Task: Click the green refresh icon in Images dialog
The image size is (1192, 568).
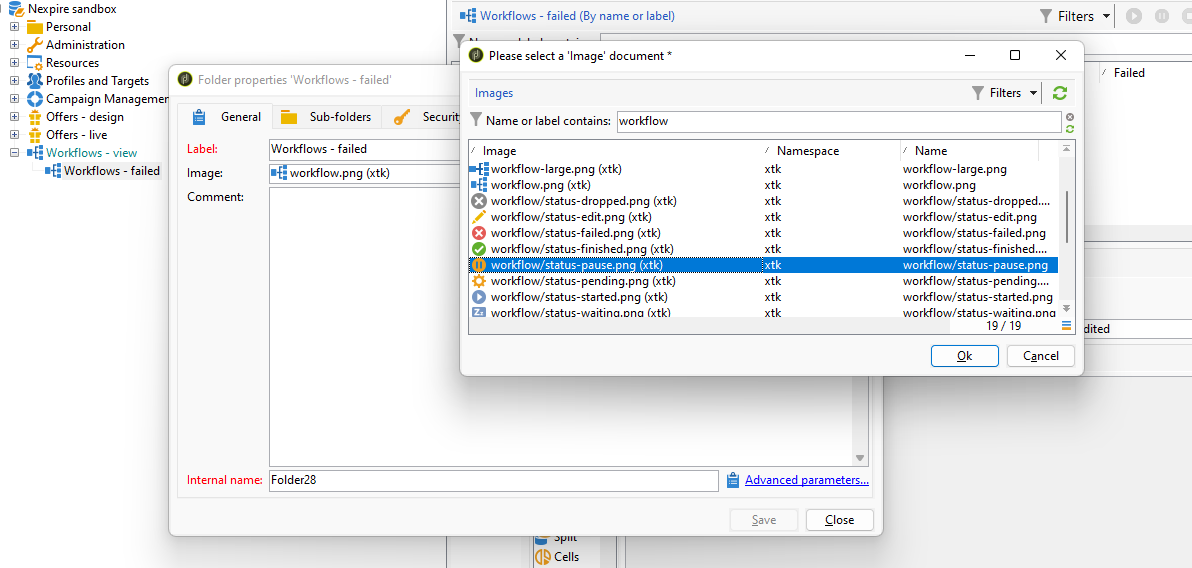Action: [x=1060, y=93]
